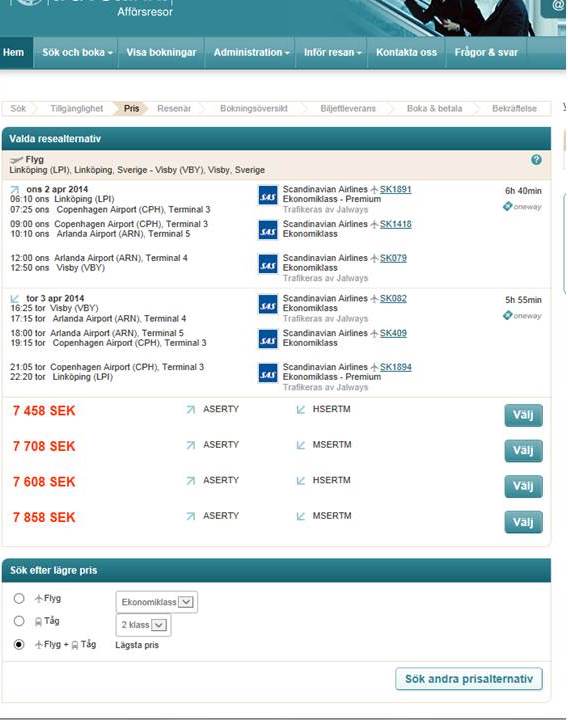
Task: Click the oneway tag icon under 6h 40min
Action: tap(507, 207)
